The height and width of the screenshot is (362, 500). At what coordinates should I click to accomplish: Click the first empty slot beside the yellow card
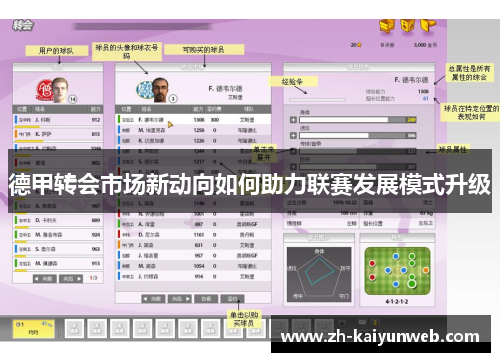pos(74,328)
